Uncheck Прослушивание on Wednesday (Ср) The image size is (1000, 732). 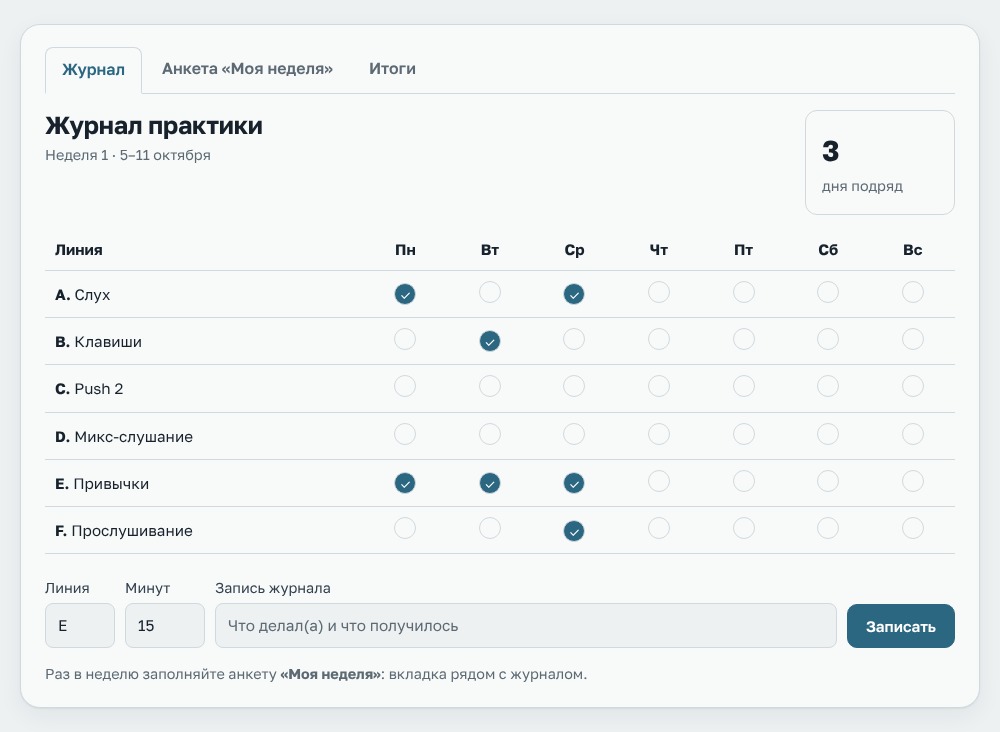click(574, 531)
